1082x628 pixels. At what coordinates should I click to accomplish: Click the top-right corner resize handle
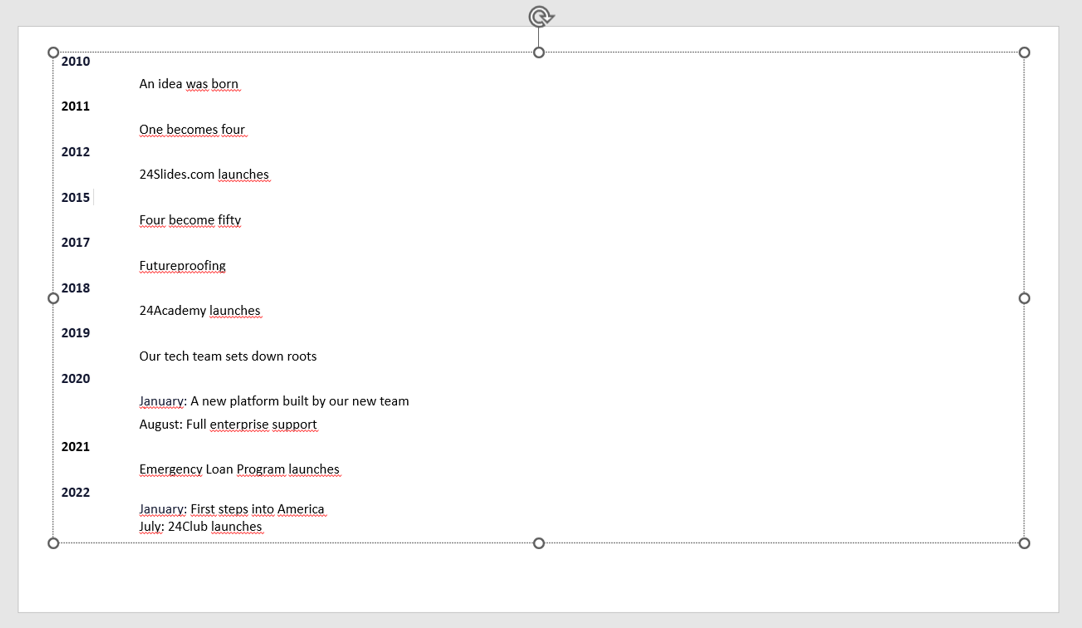1024,52
